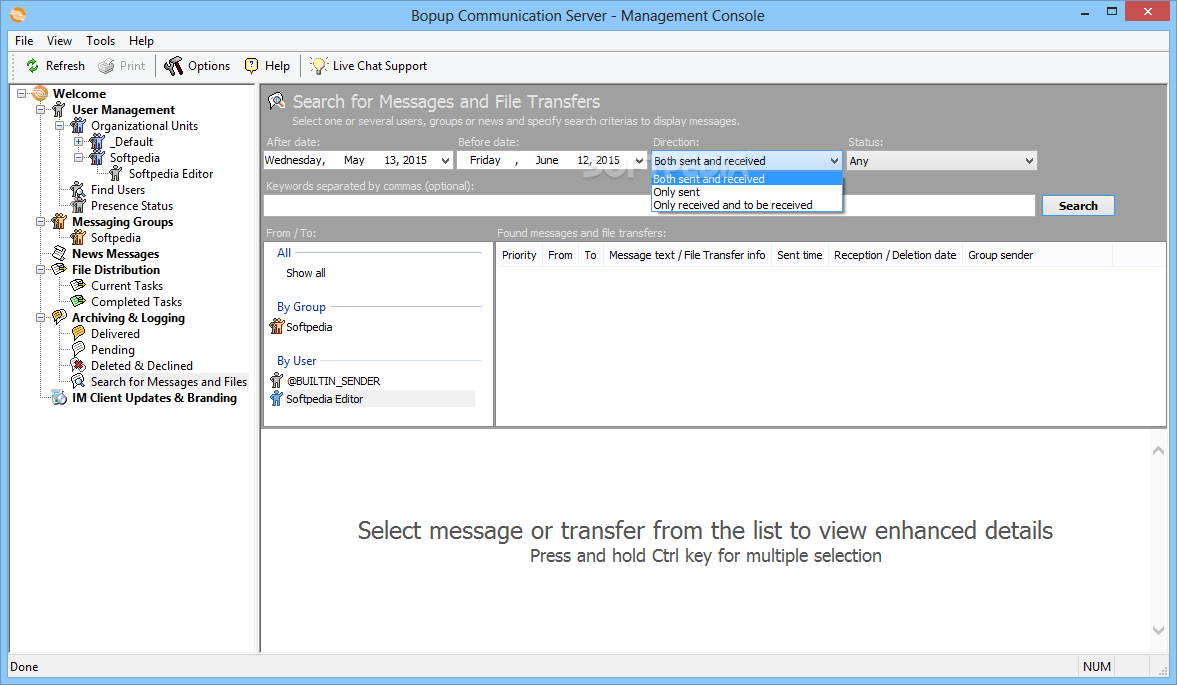Click the Group sender column header
The width and height of the screenshot is (1177, 685).
pyautogui.click(x=1037, y=255)
